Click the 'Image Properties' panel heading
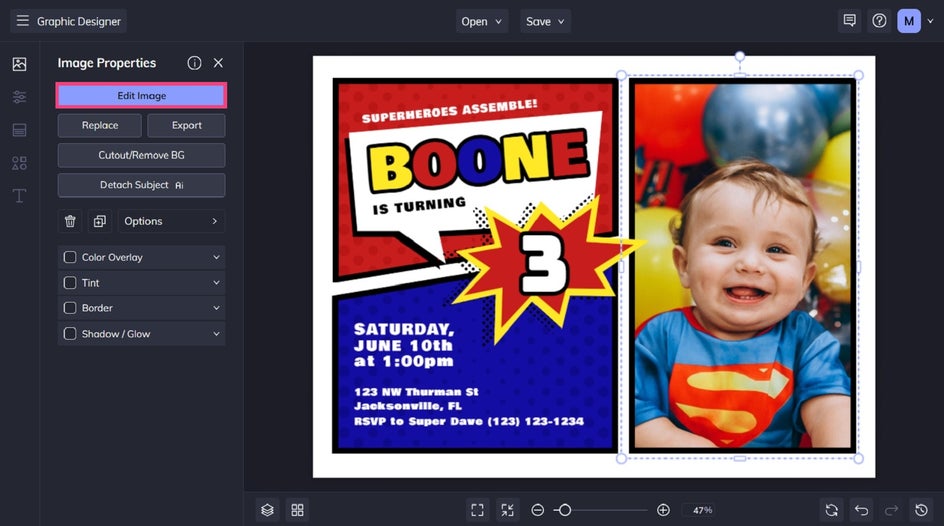 [107, 63]
